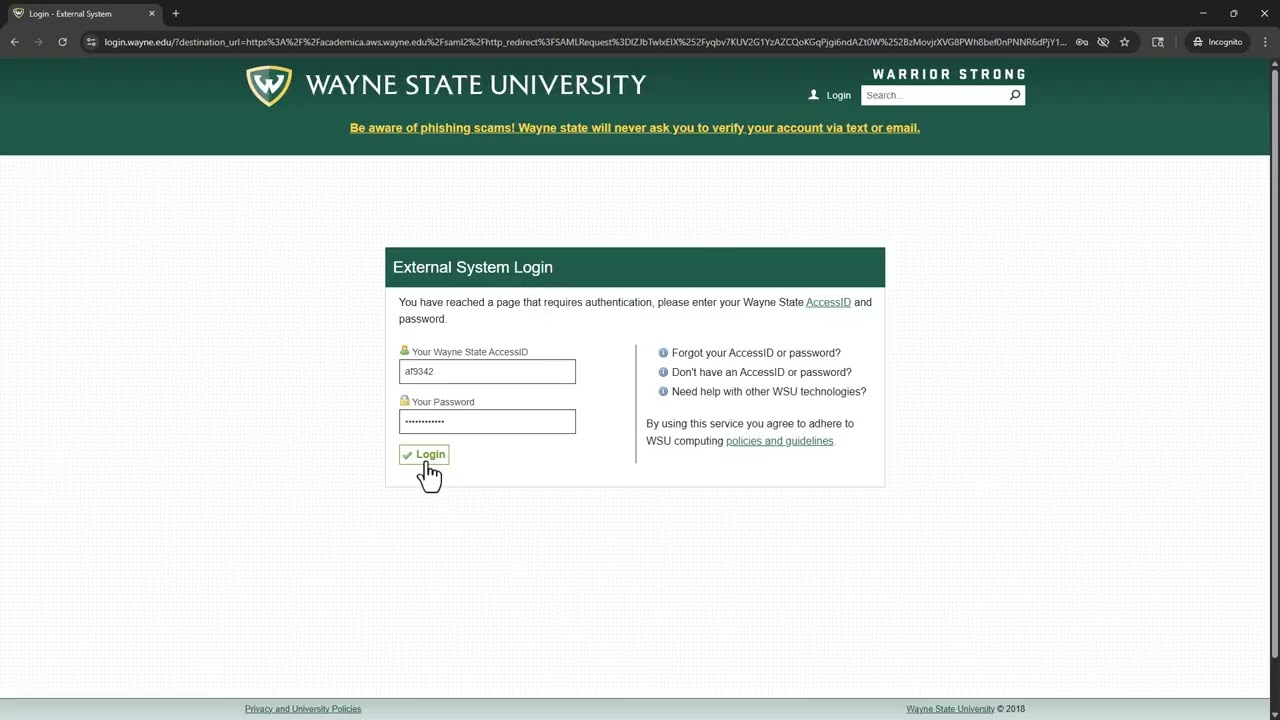
Task: Reload the login page
Action: (x=62, y=42)
